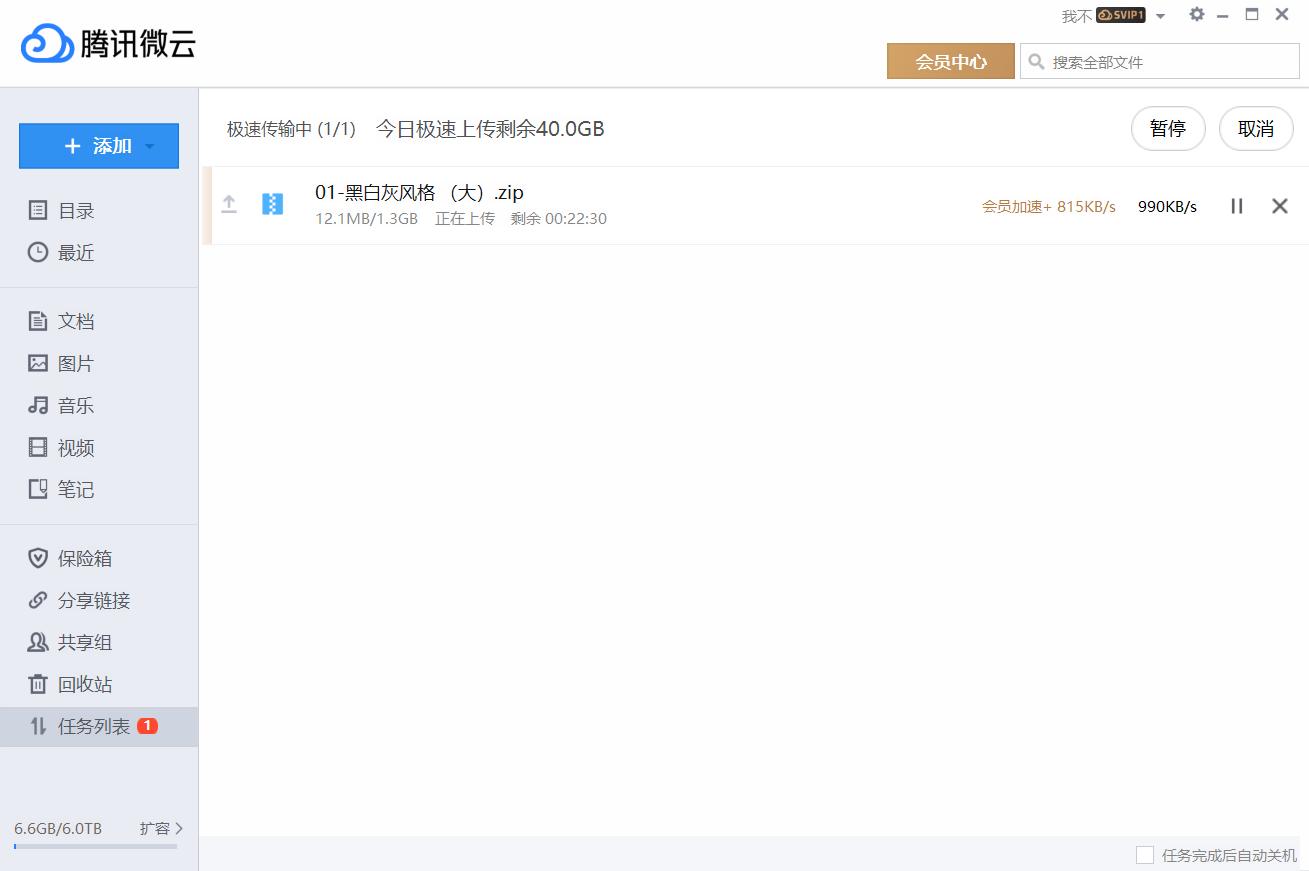Image resolution: width=1309 pixels, height=871 pixels.
Task: Click 暂停 to pause all transfers
Action: [1168, 128]
